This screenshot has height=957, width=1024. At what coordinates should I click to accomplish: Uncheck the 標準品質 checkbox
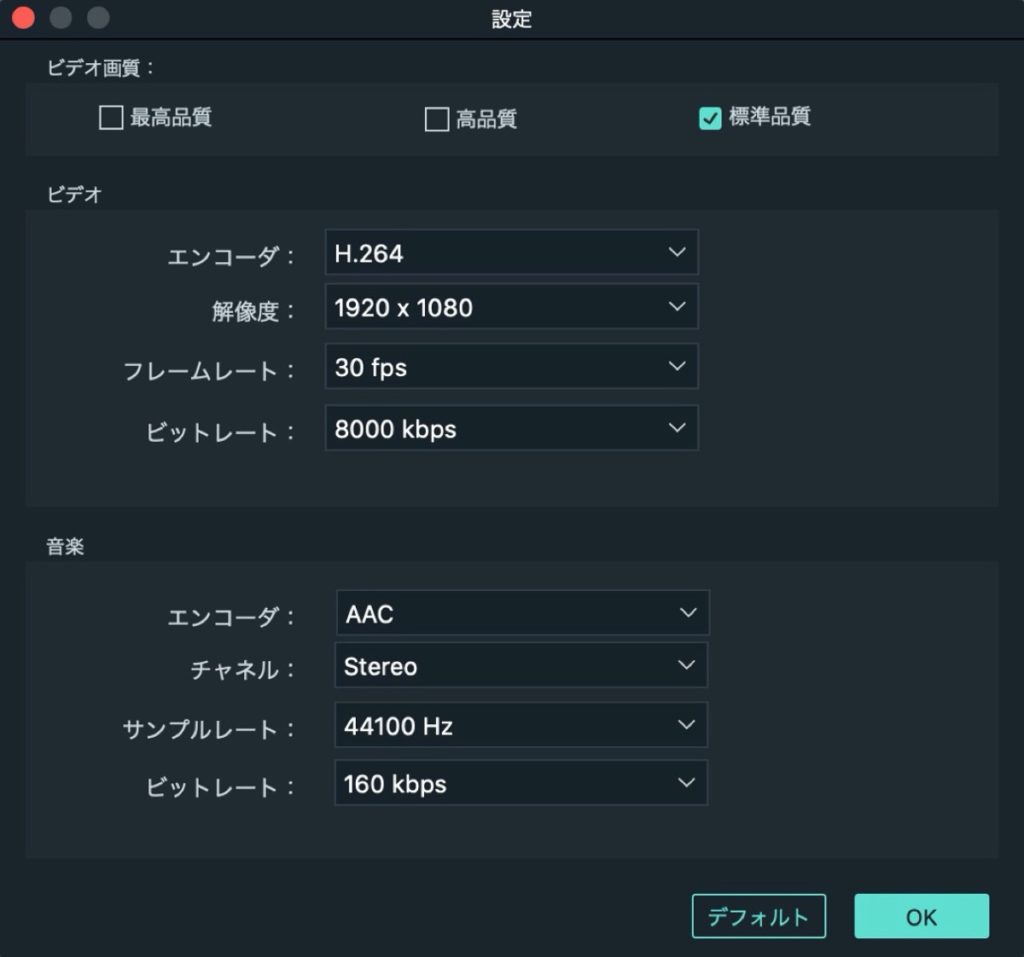pos(710,118)
